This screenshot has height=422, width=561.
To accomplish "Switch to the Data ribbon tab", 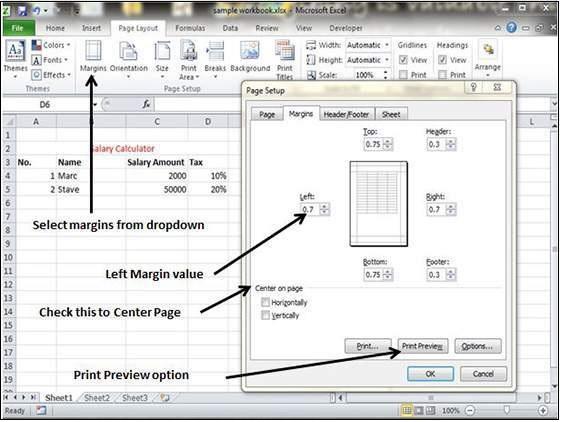I will (x=230, y=28).
